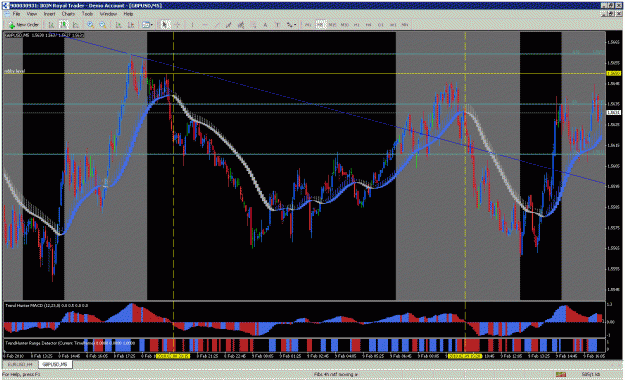The height and width of the screenshot is (380, 625).
Task: Switch timeframe to H1
Action: tap(356, 25)
